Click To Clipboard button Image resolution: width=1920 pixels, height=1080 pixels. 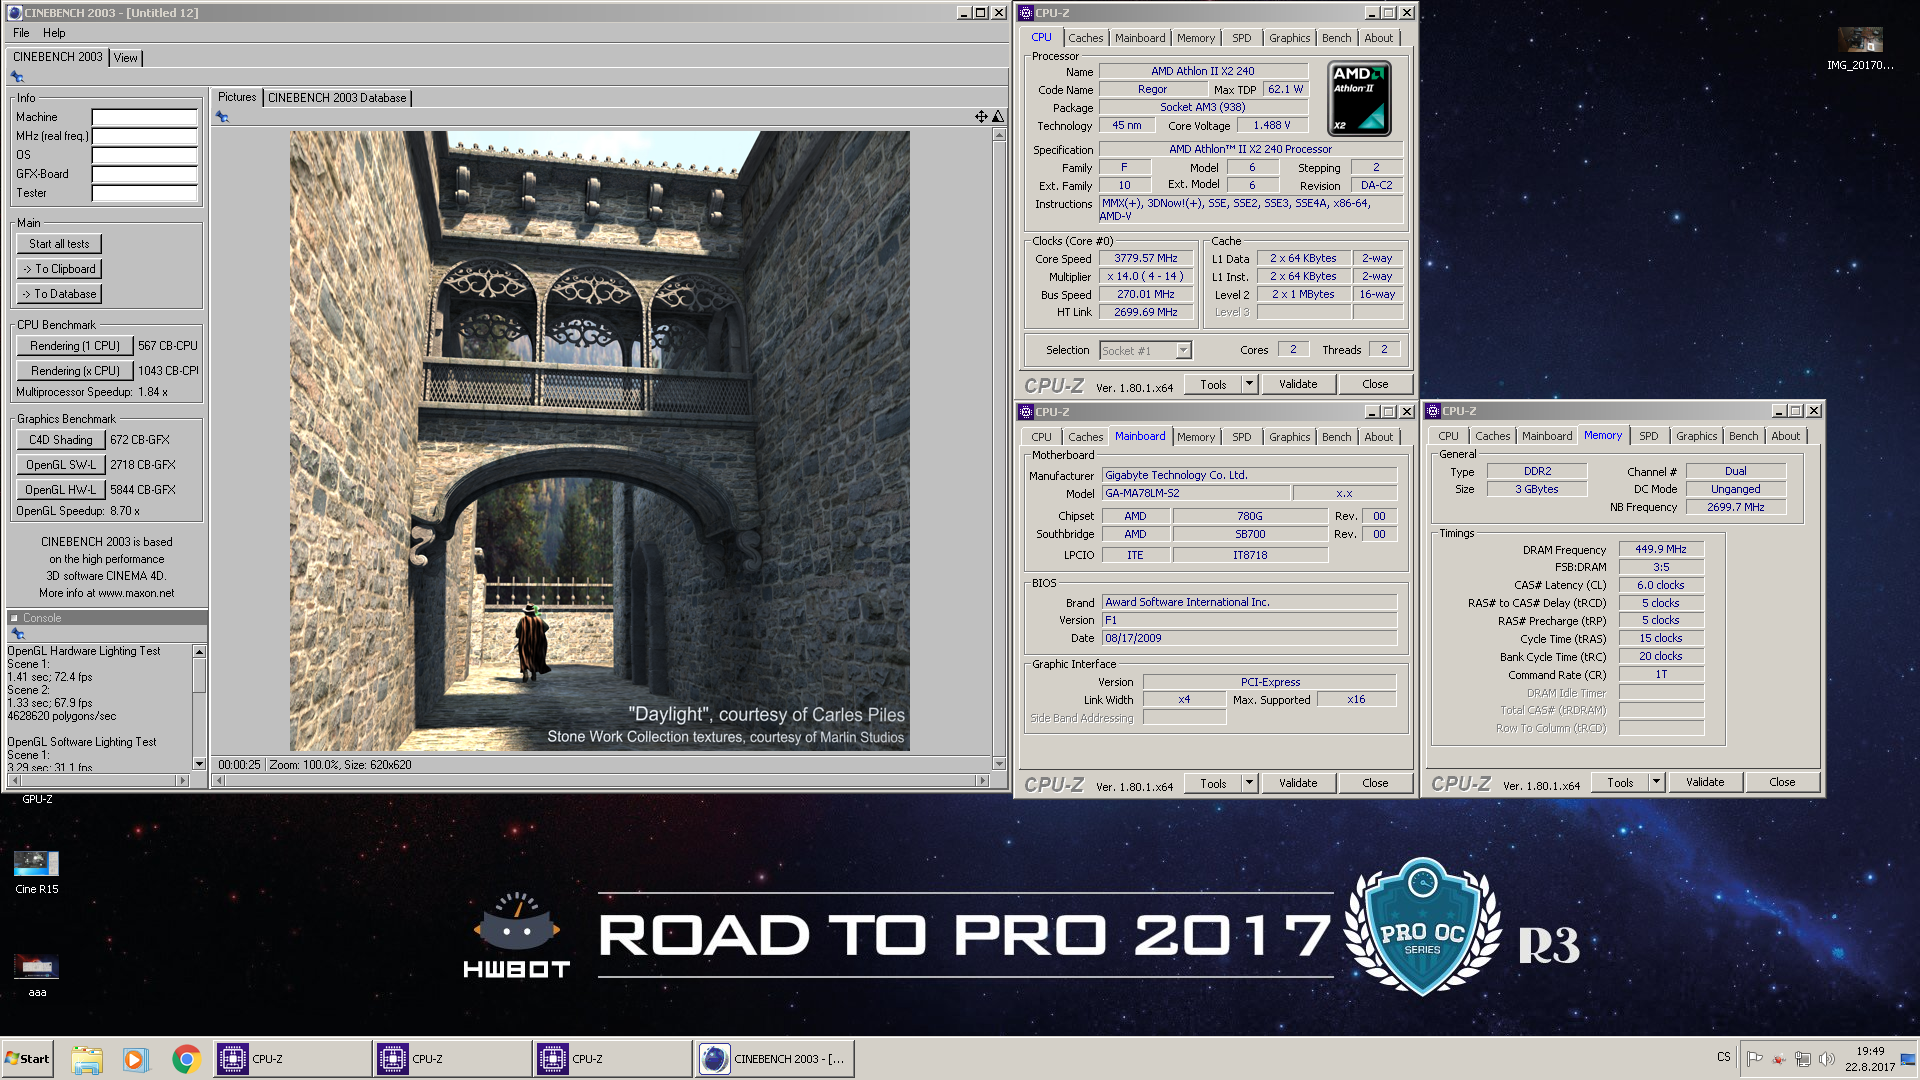coord(59,269)
